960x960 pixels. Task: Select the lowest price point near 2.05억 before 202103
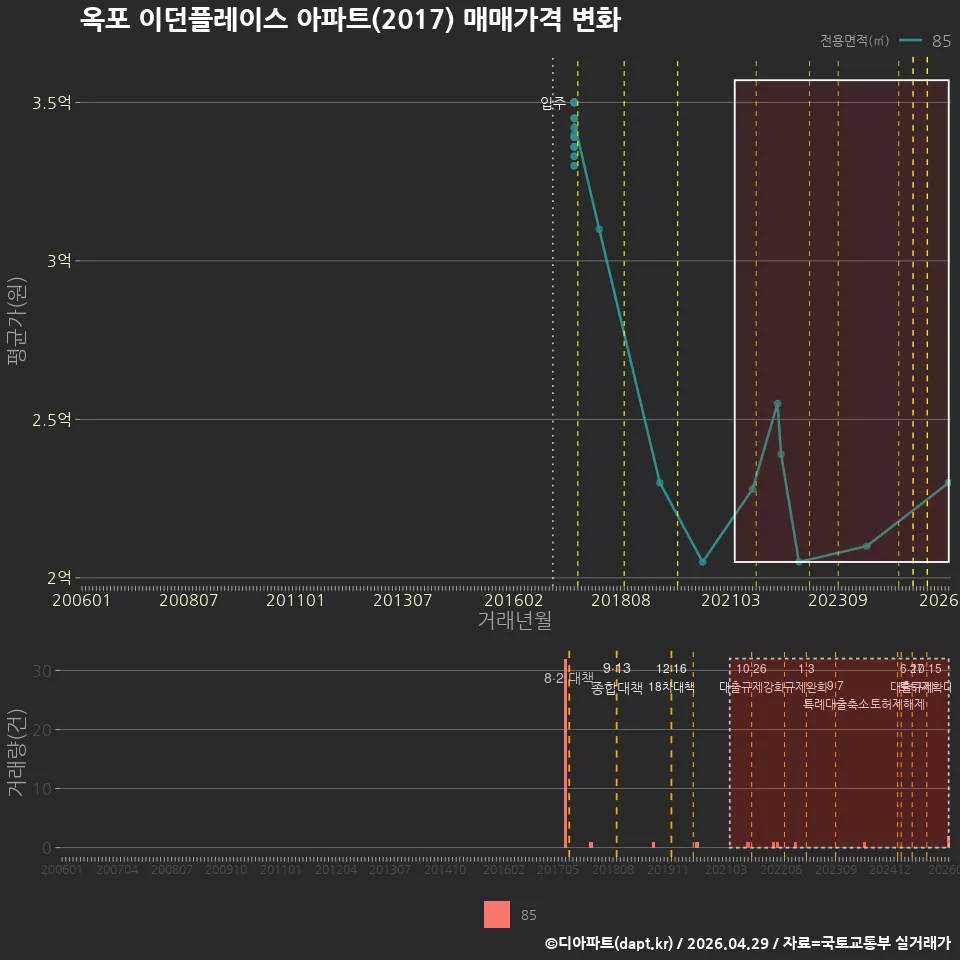[x=702, y=561]
